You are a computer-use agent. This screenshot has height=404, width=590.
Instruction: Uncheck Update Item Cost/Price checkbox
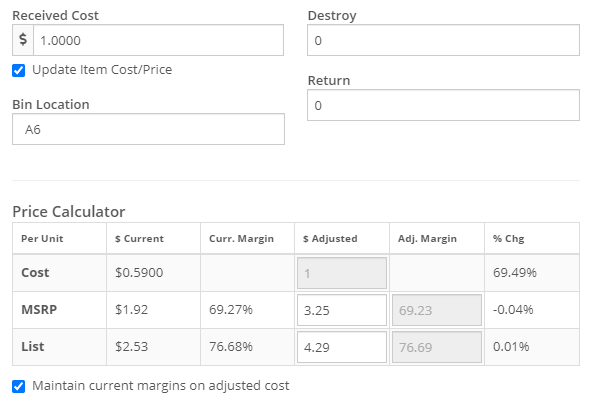(x=18, y=70)
